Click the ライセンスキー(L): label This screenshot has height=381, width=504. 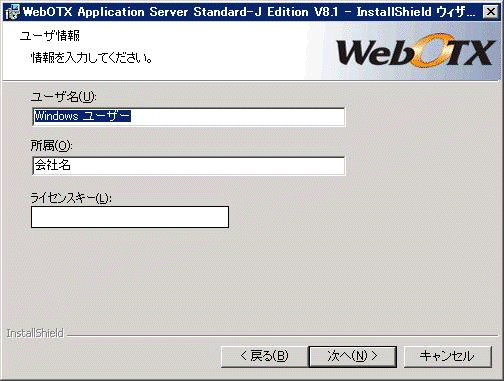(71, 198)
